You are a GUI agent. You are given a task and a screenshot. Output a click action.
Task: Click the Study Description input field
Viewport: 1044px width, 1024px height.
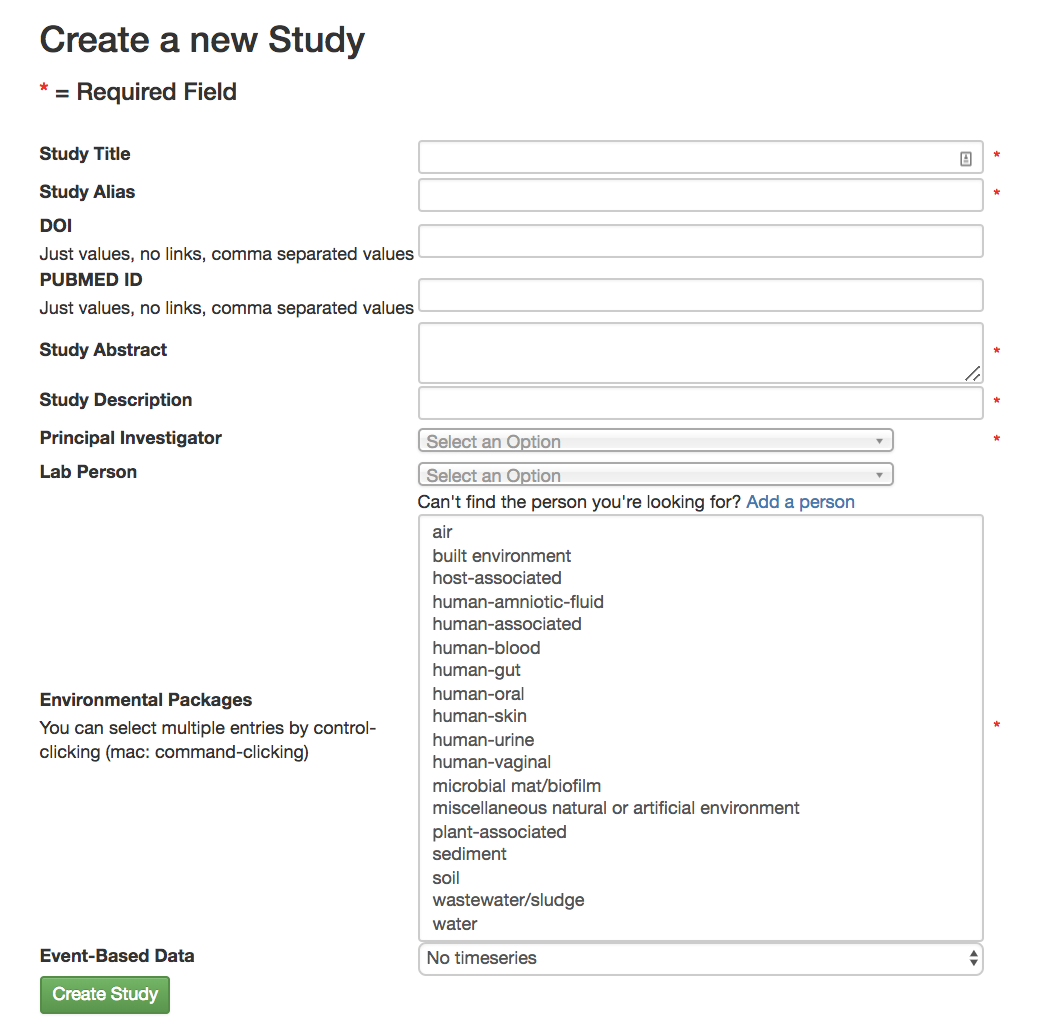coord(700,400)
